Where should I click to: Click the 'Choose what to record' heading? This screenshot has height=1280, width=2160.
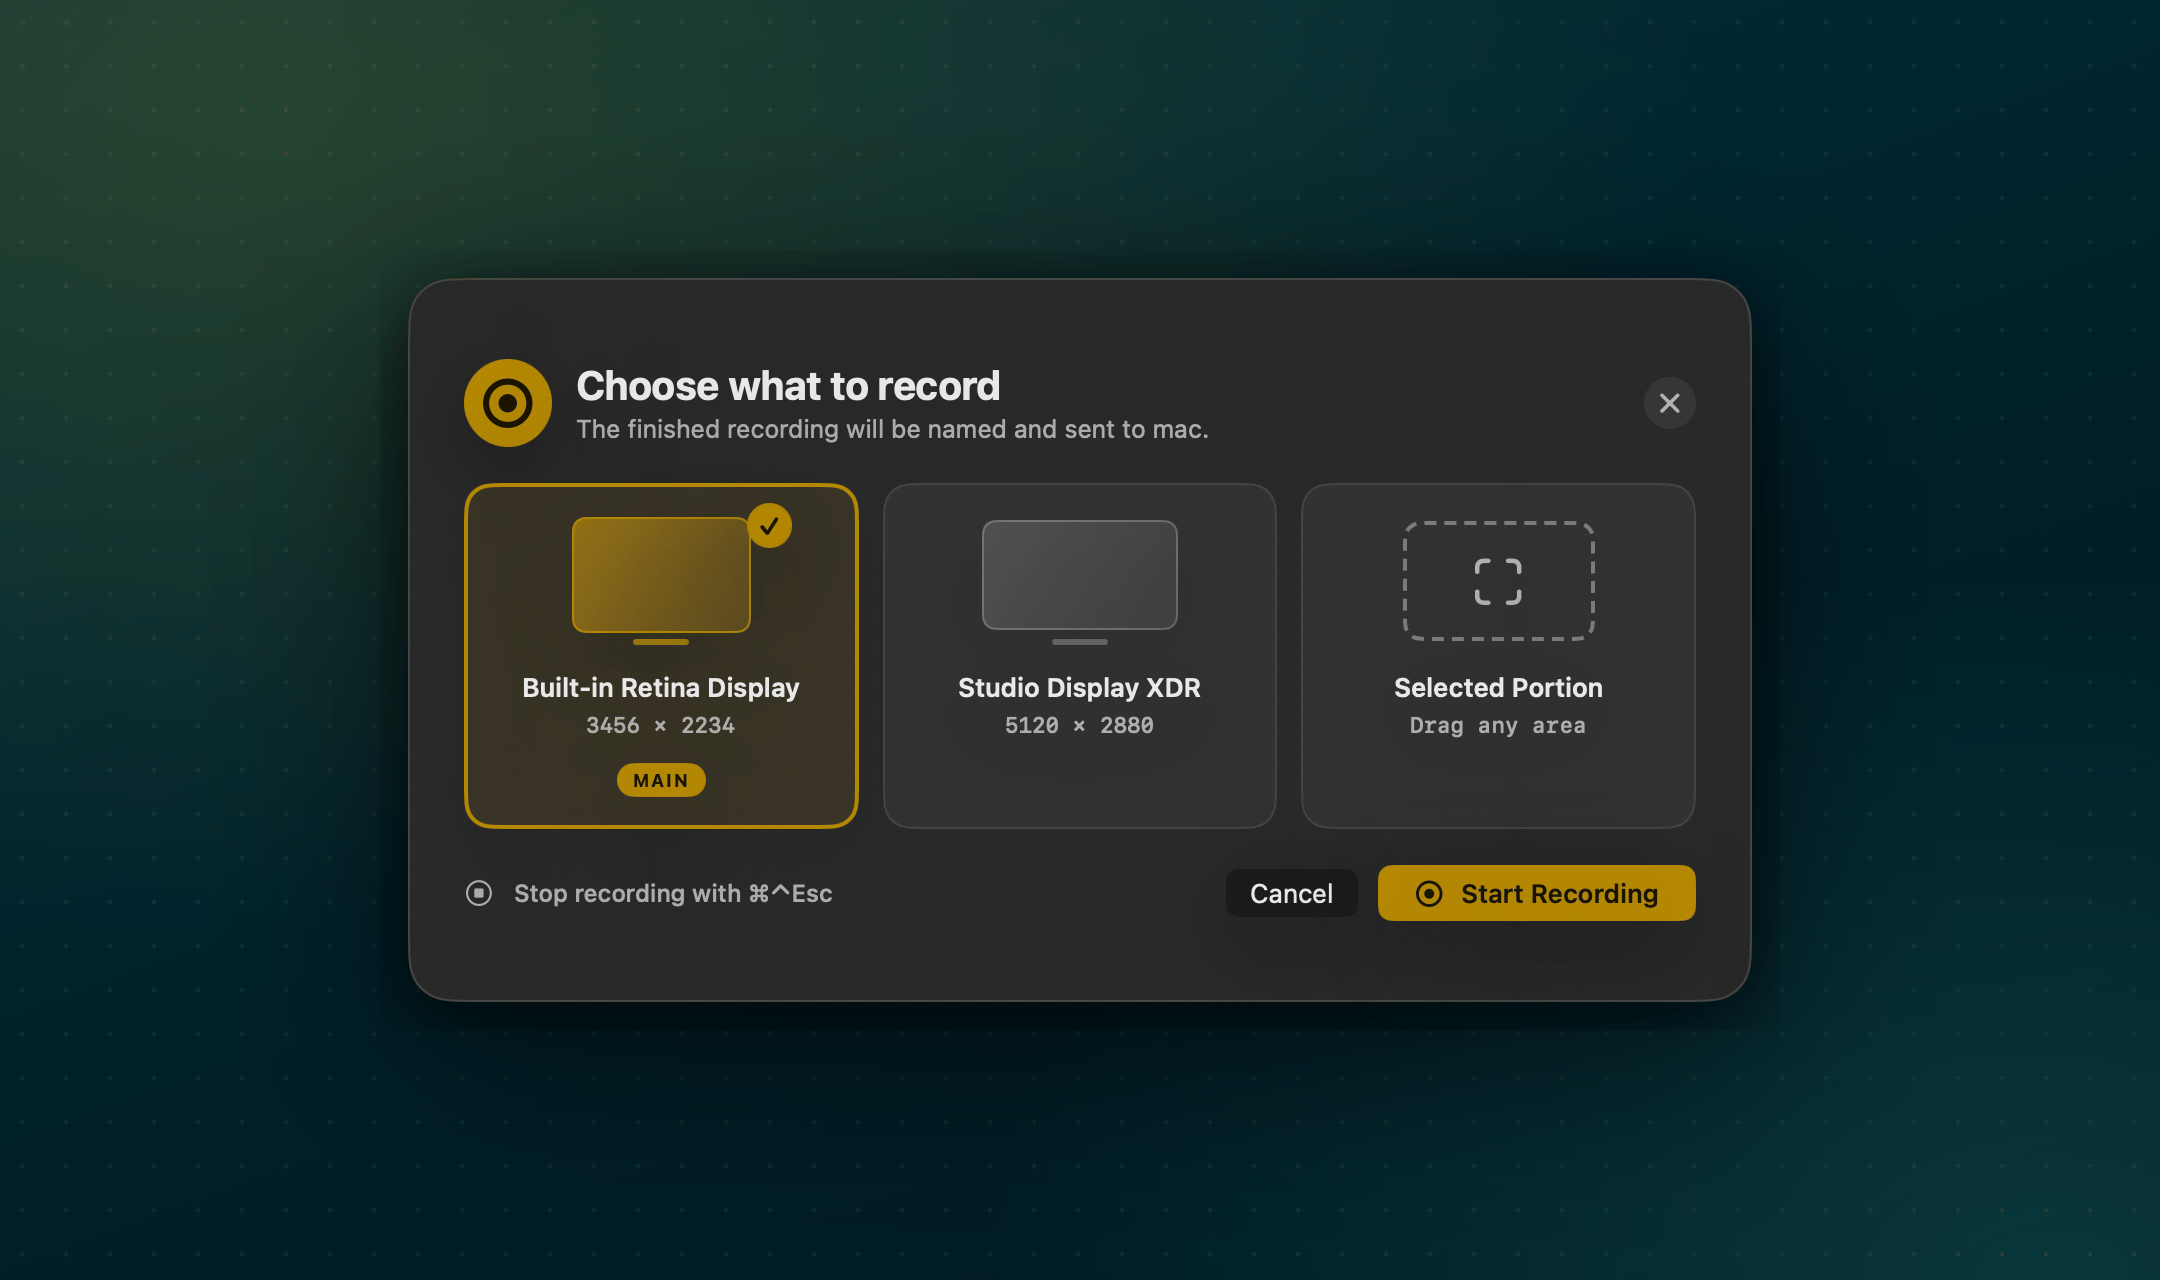788,386
